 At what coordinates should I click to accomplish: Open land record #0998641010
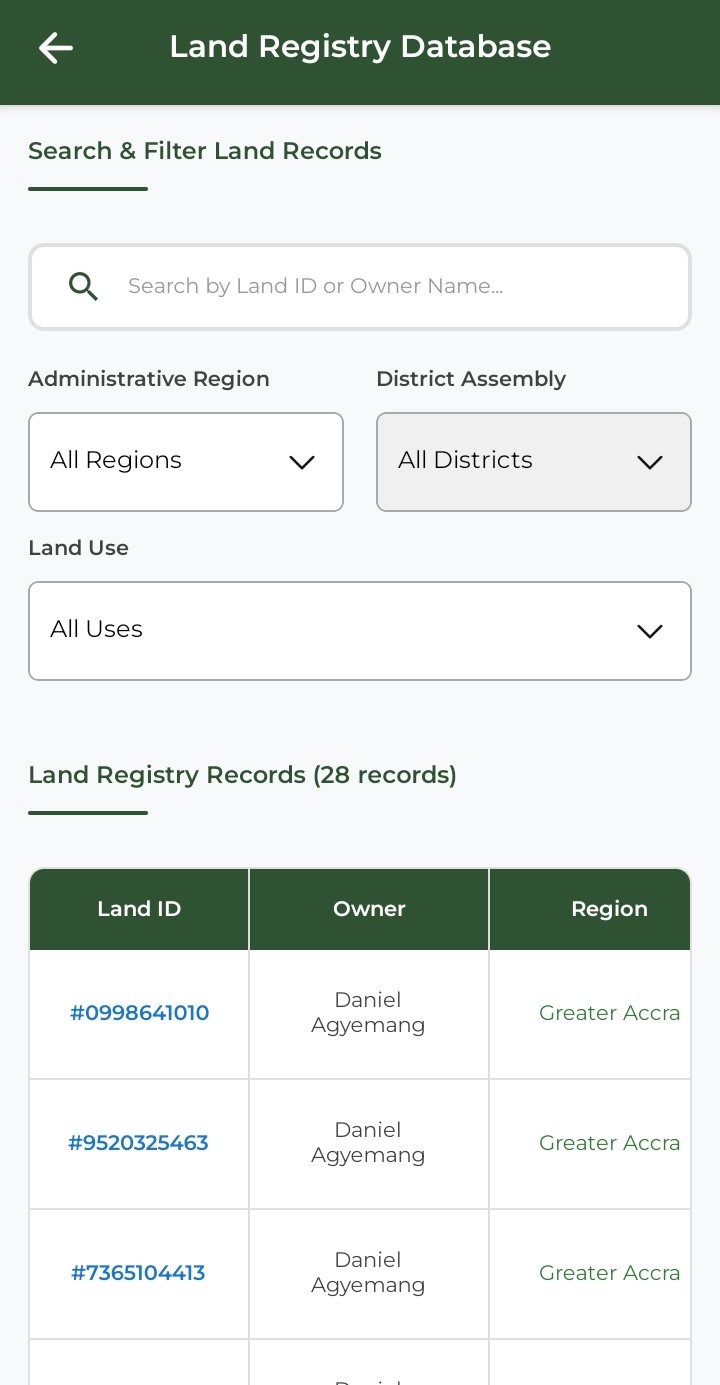[139, 1013]
